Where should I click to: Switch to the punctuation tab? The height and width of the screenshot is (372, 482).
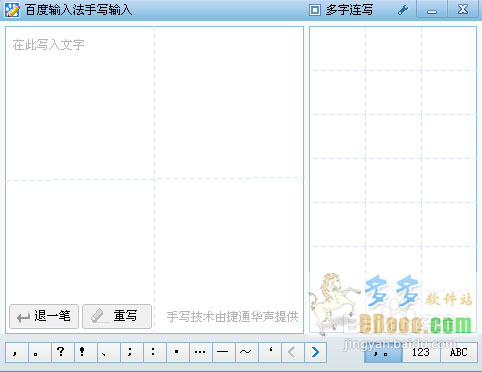tap(383, 352)
